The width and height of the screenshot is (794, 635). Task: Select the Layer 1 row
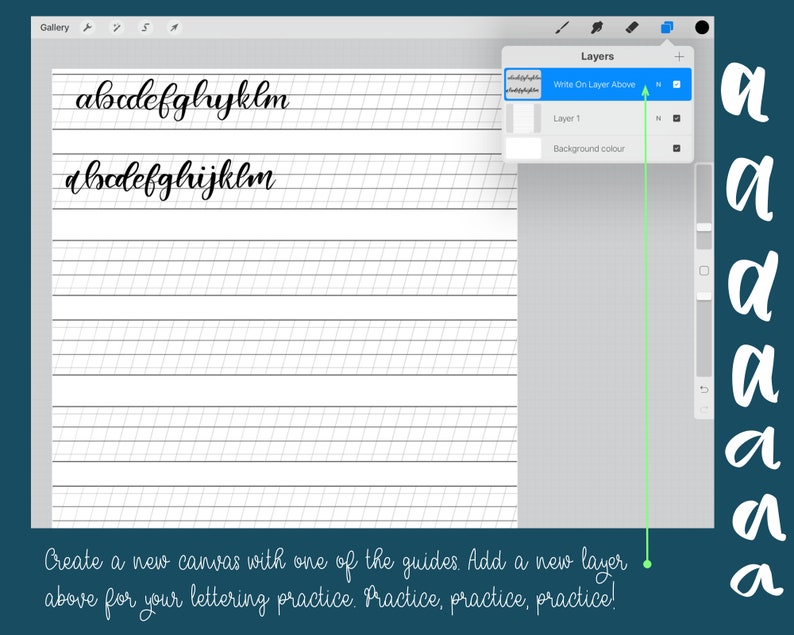pyautogui.click(x=598, y=118)
